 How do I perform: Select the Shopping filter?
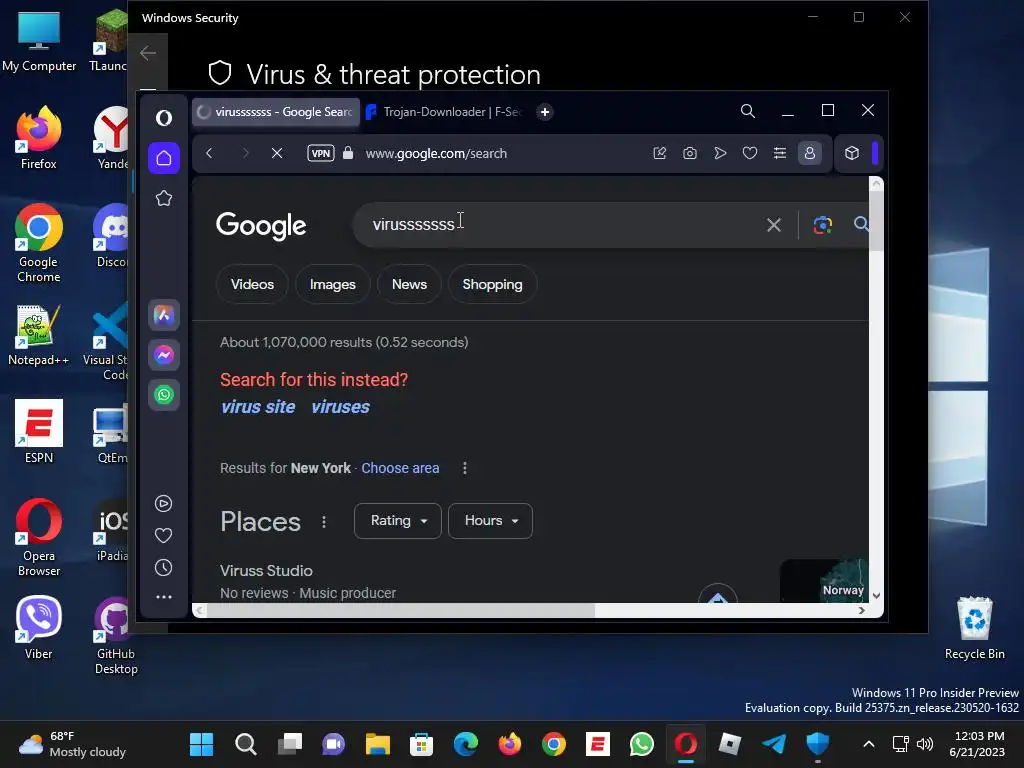pos(492,284)
